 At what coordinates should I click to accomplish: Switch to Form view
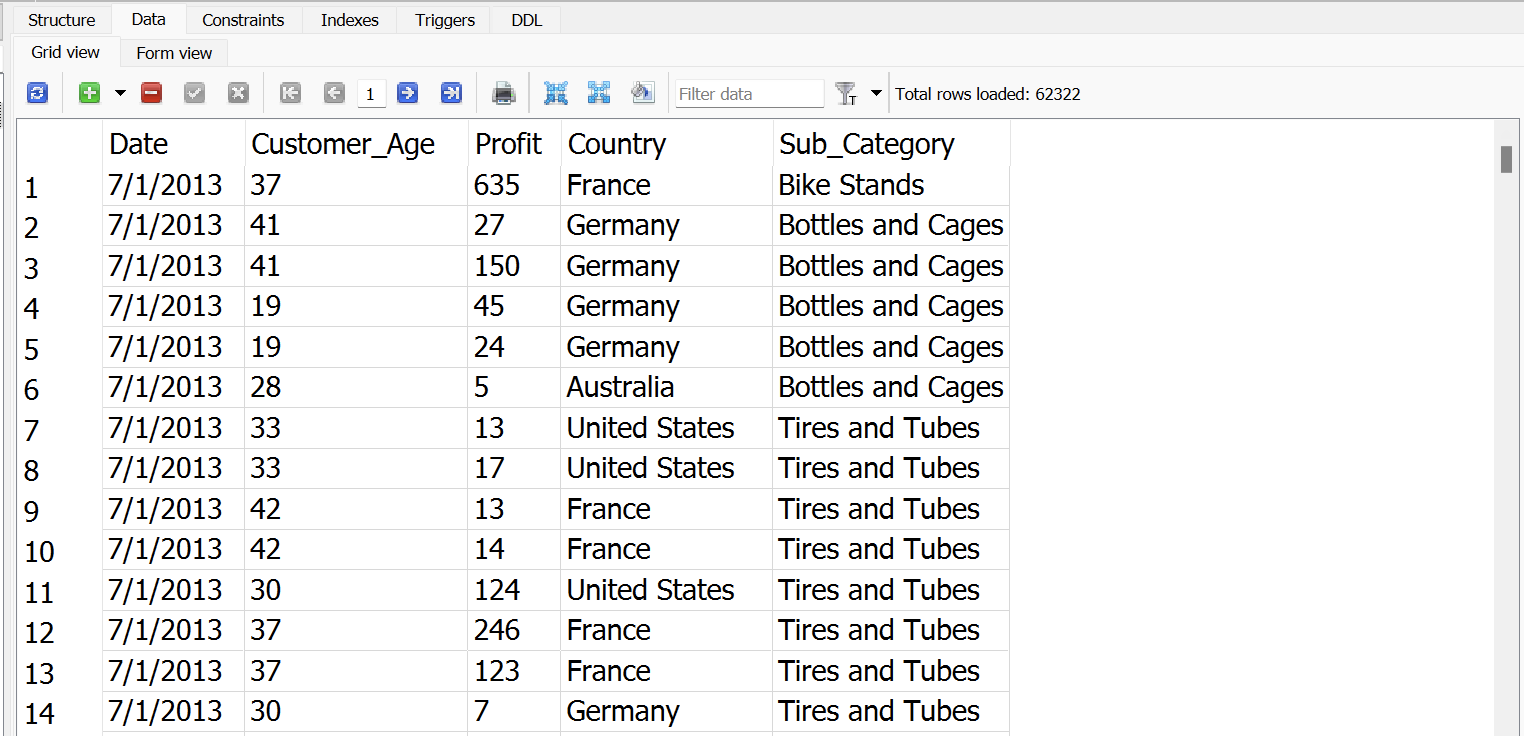[174, 52]
